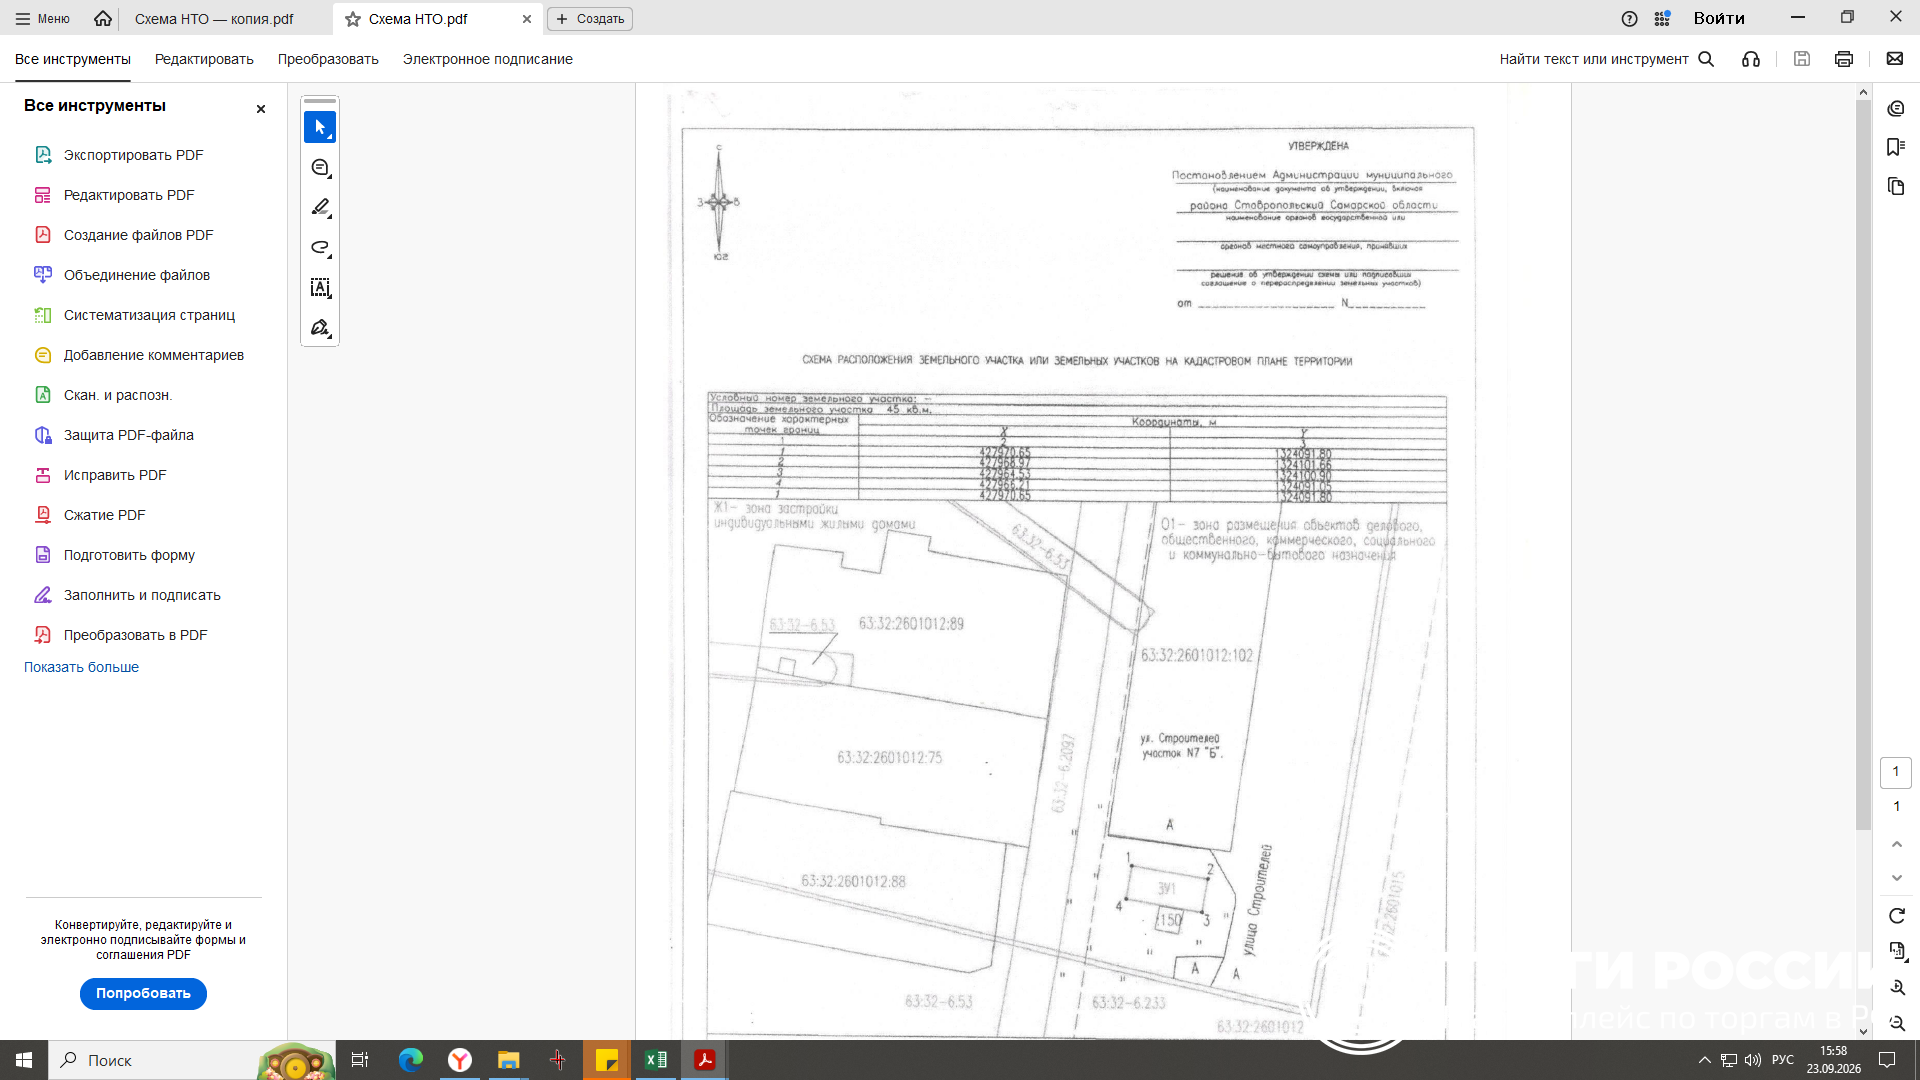Save the document with floppy icon
The width and height of the screenshot is (1920, 1080).
[1802, 59]
